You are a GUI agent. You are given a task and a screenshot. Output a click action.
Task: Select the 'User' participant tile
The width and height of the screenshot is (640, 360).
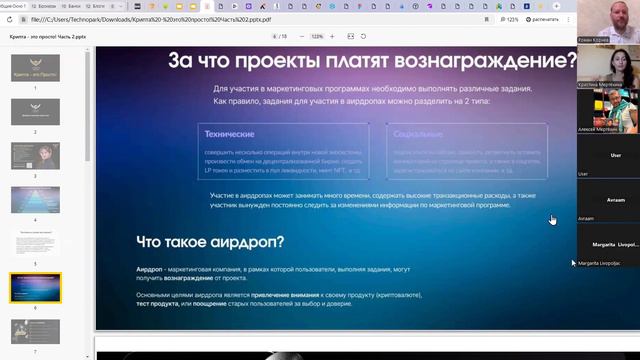click(609, 156)
